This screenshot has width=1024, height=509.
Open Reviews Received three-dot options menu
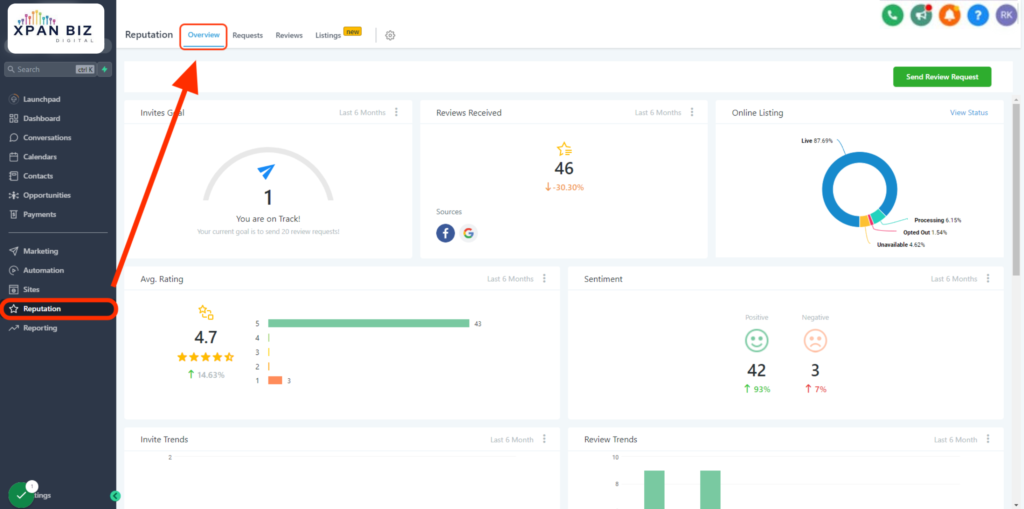[x=692, y=113]
